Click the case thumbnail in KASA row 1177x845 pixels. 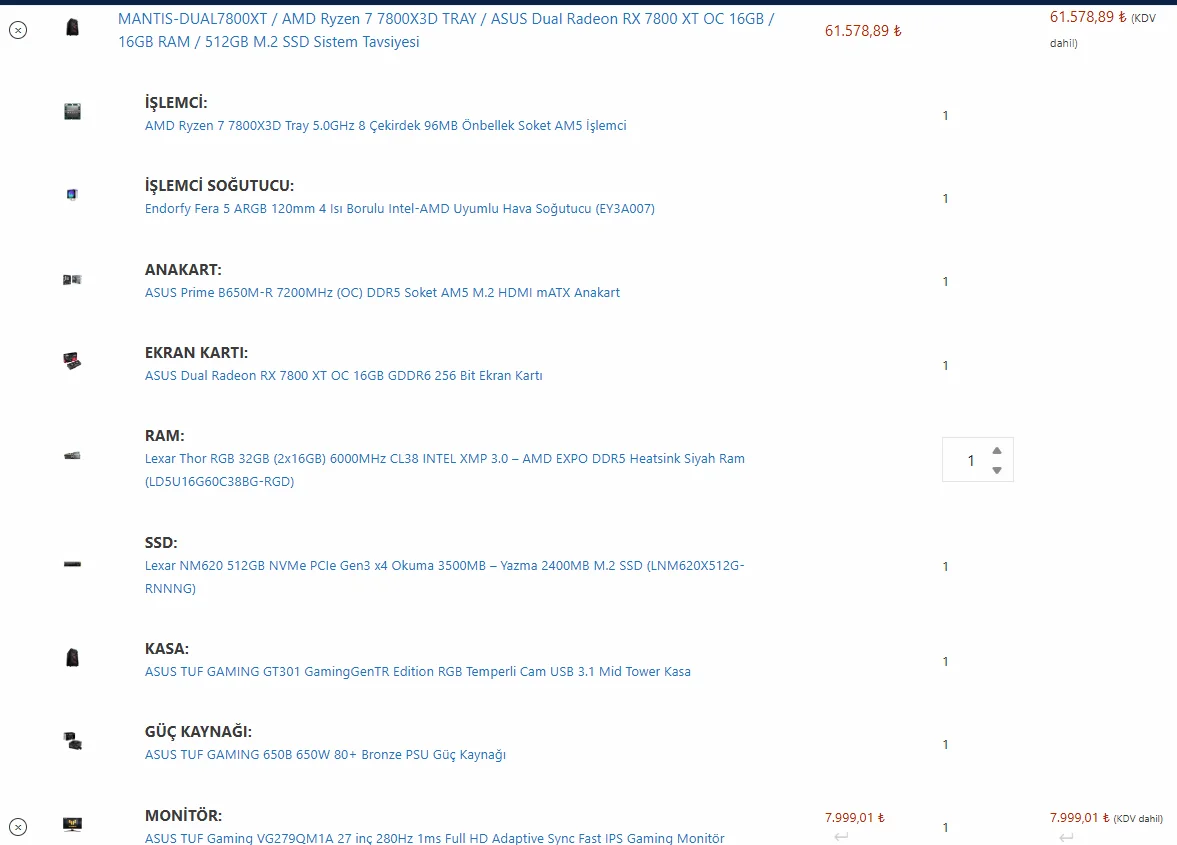click(72, 658)
